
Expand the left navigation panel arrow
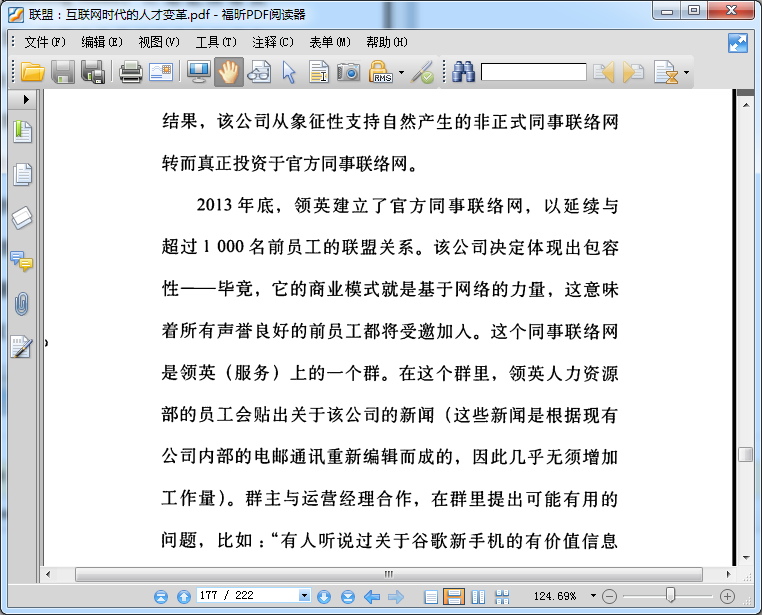[26, 100]
